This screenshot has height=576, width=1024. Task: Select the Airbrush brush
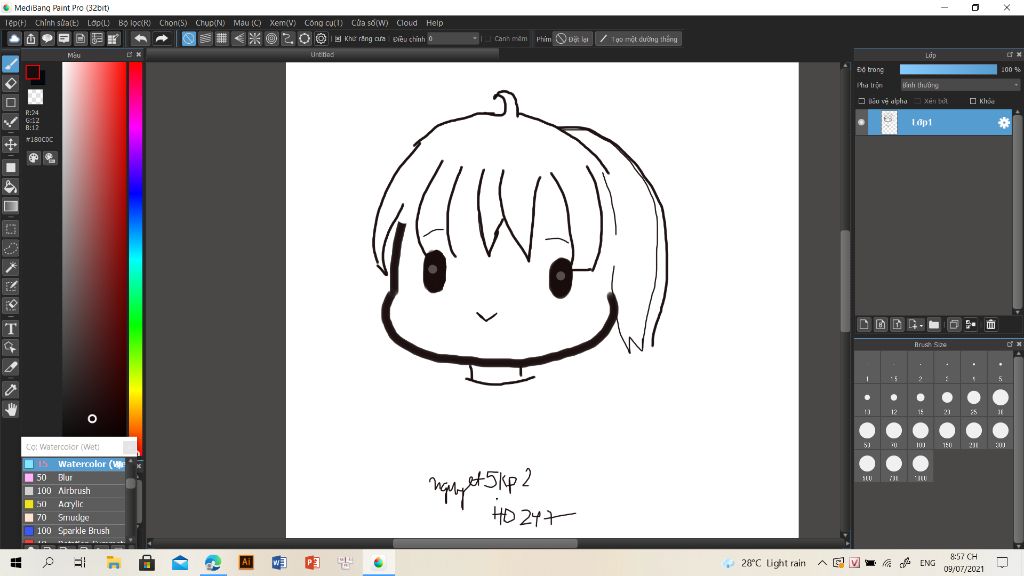tap(74, 490)
